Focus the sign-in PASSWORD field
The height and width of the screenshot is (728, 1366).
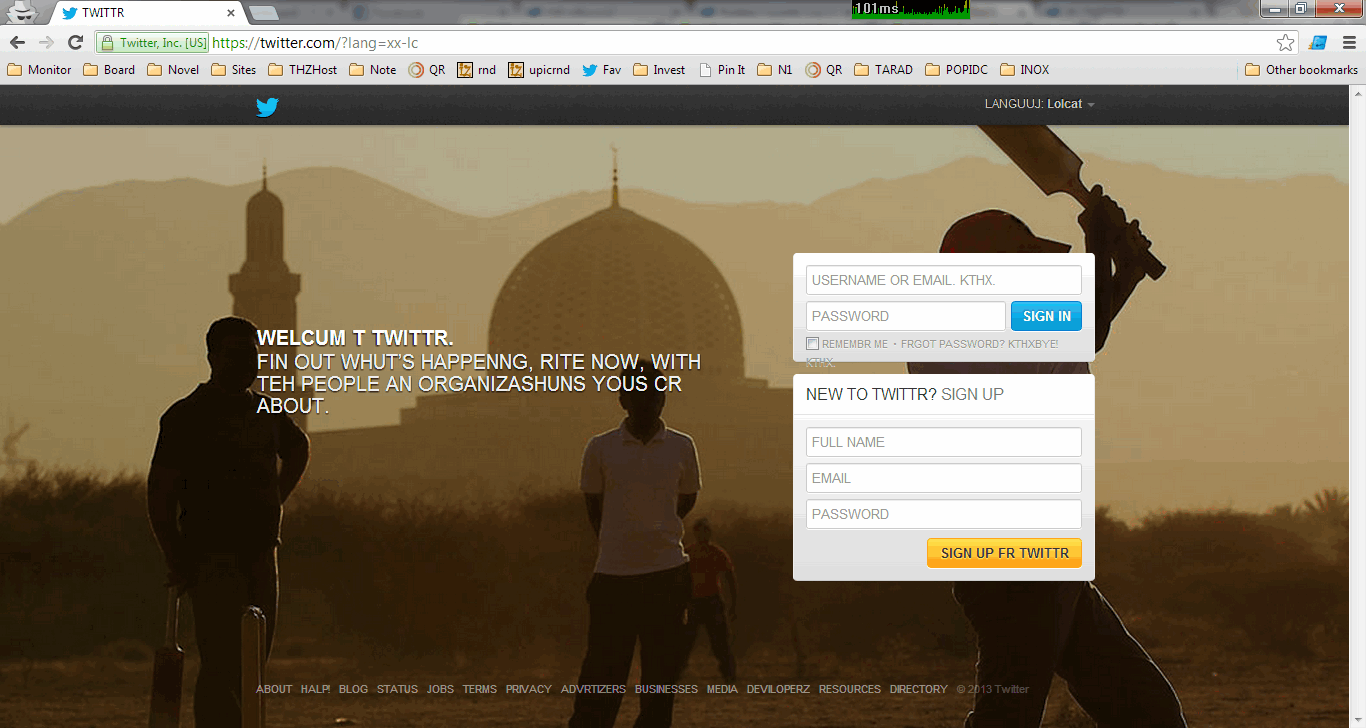(906, 316)
